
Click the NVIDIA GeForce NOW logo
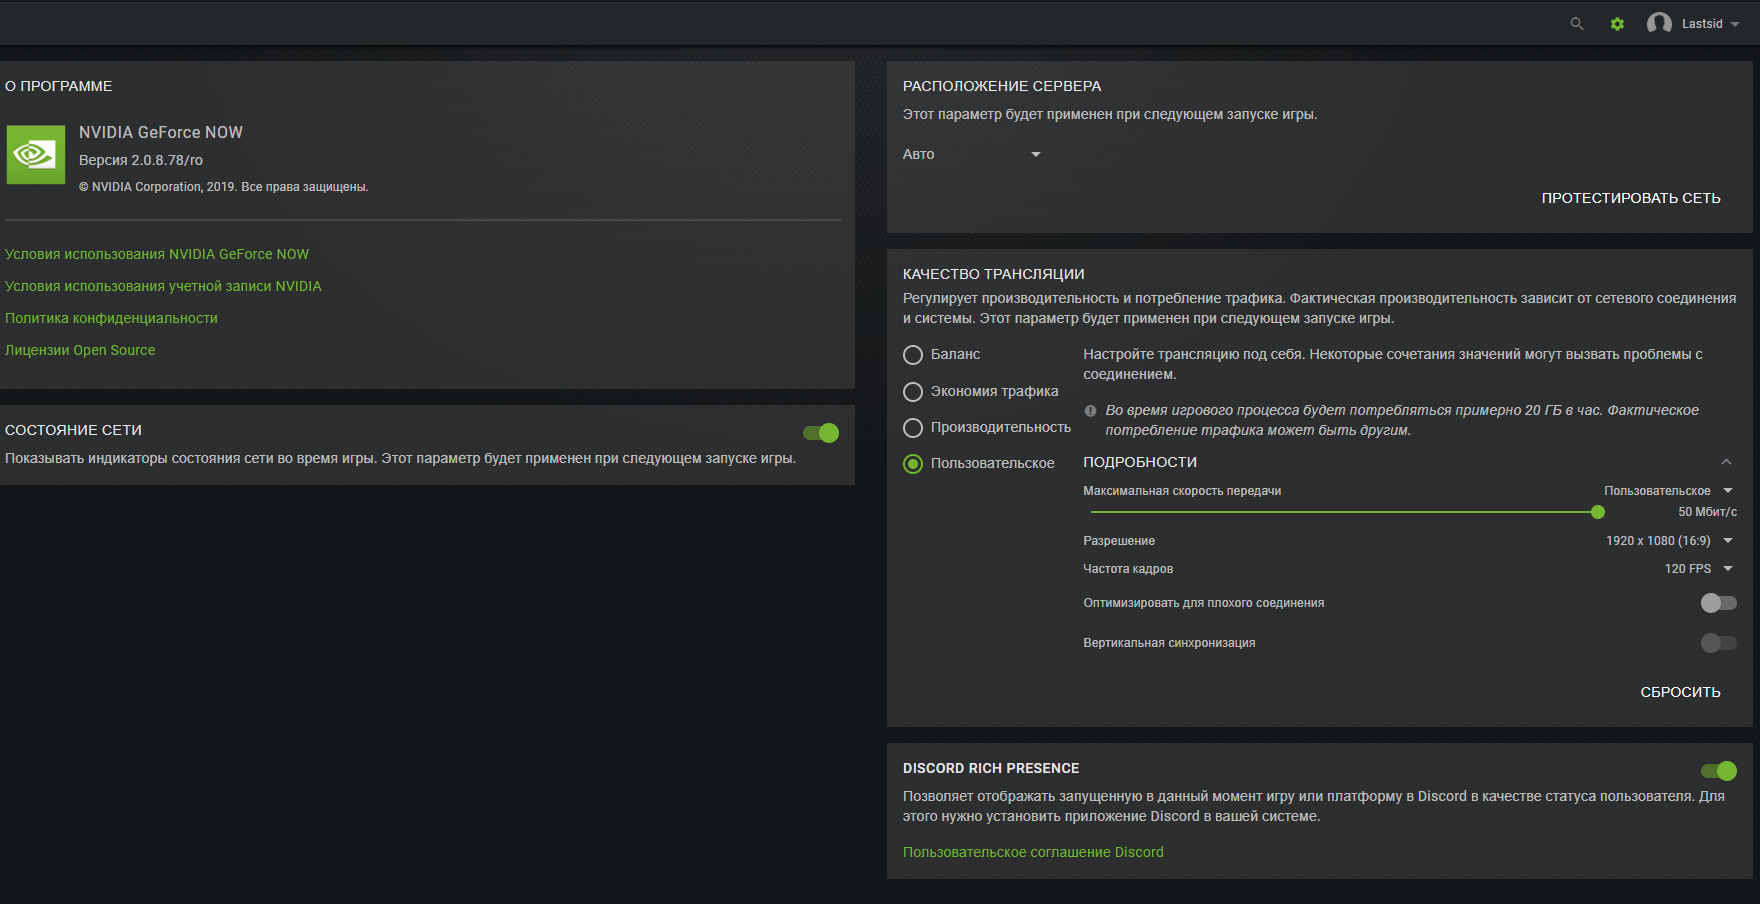36,155
